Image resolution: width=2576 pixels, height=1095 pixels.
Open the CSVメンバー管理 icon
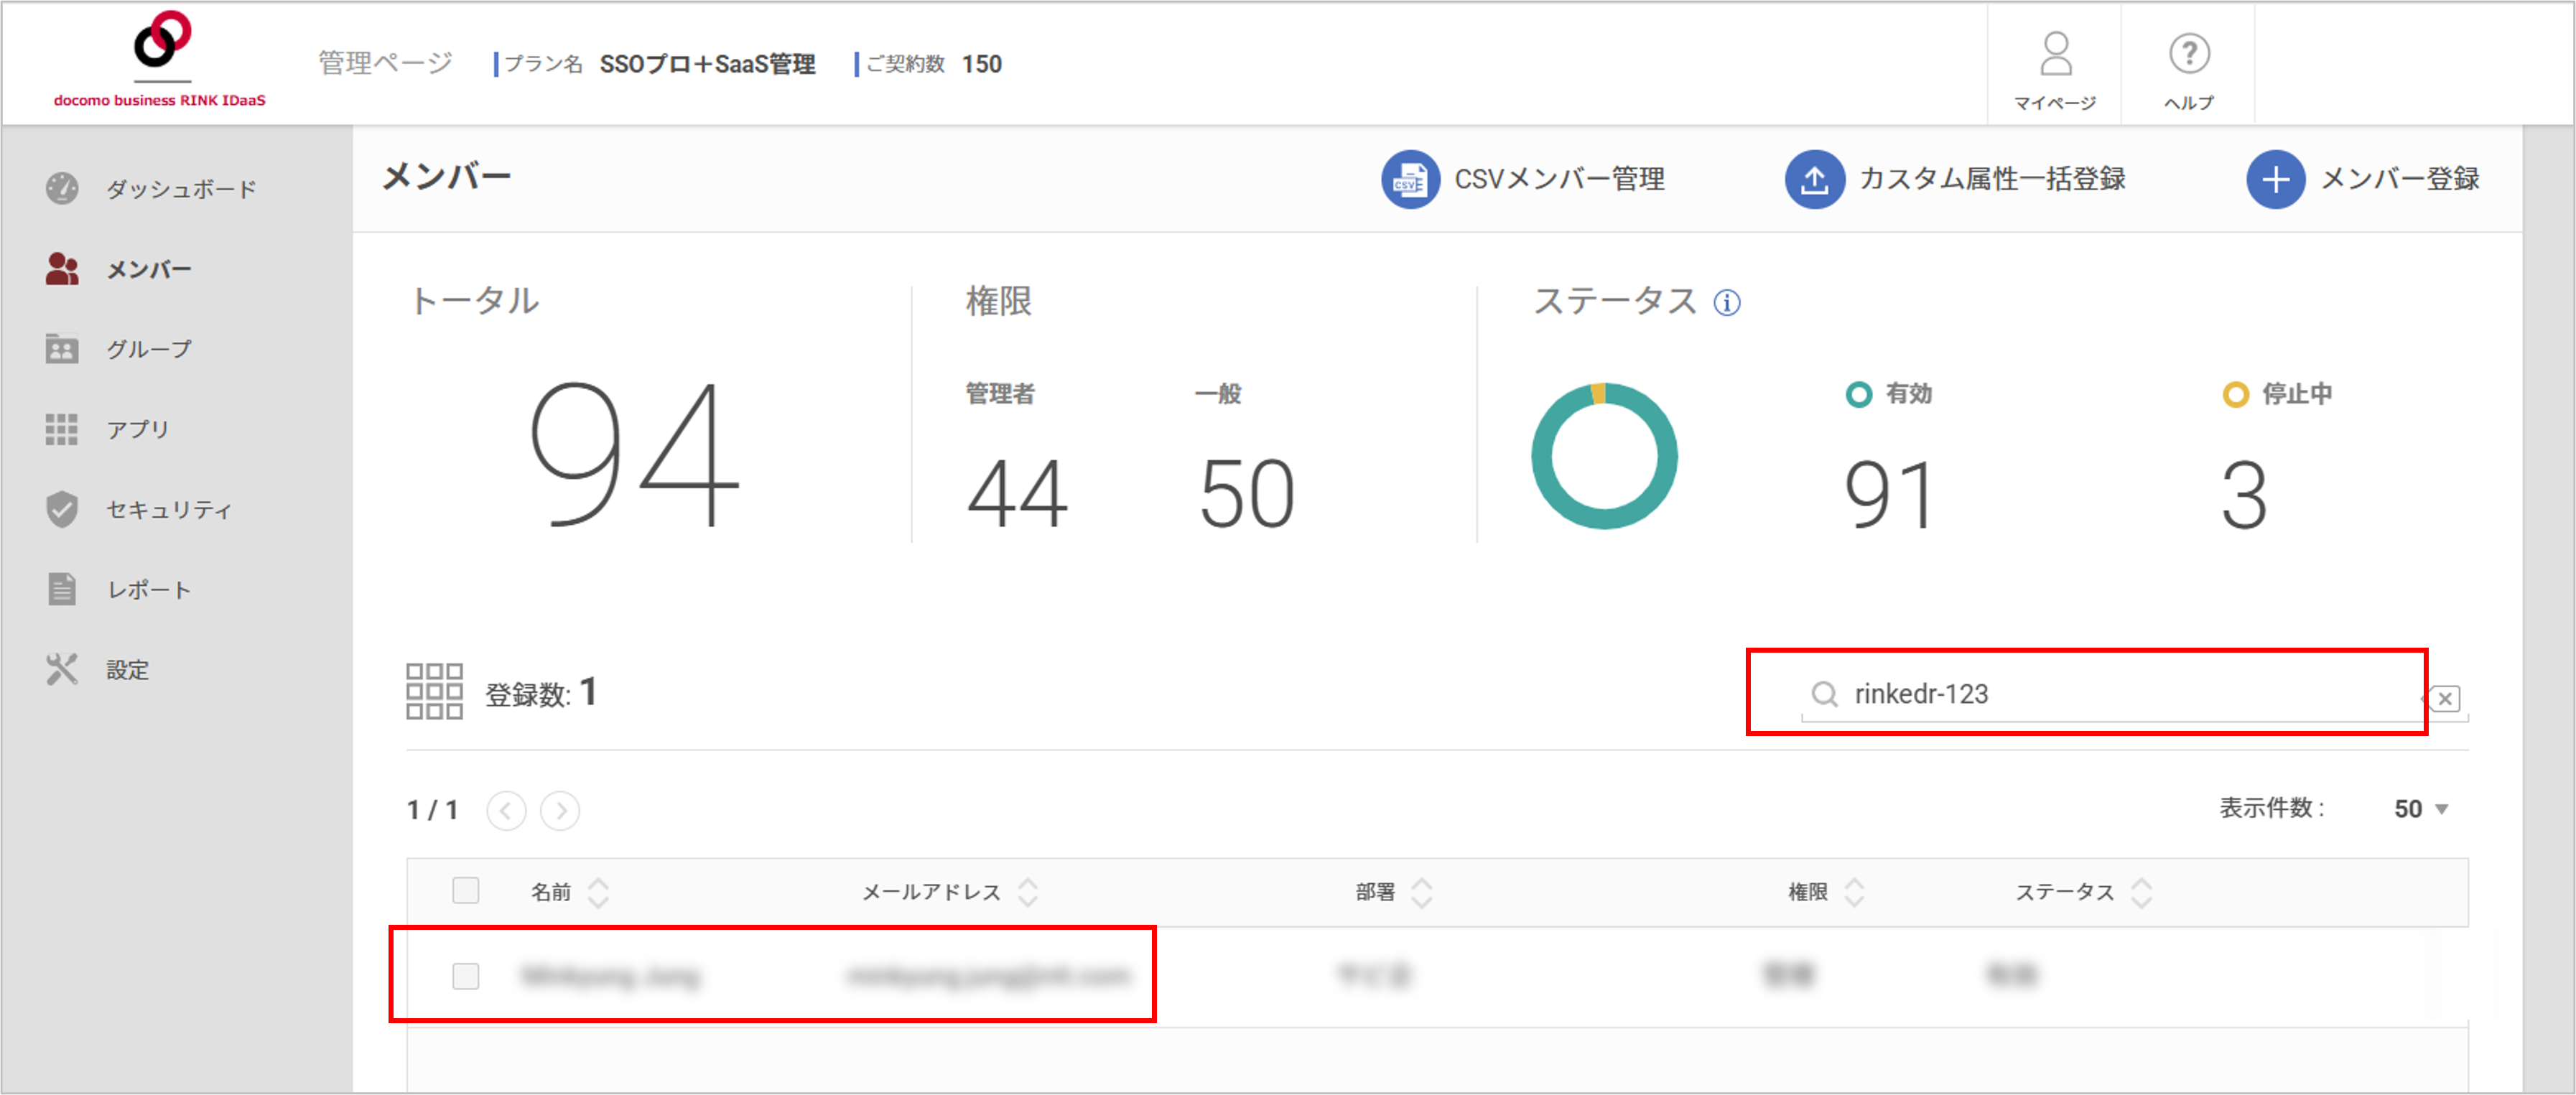click(x=1409, y=180)
